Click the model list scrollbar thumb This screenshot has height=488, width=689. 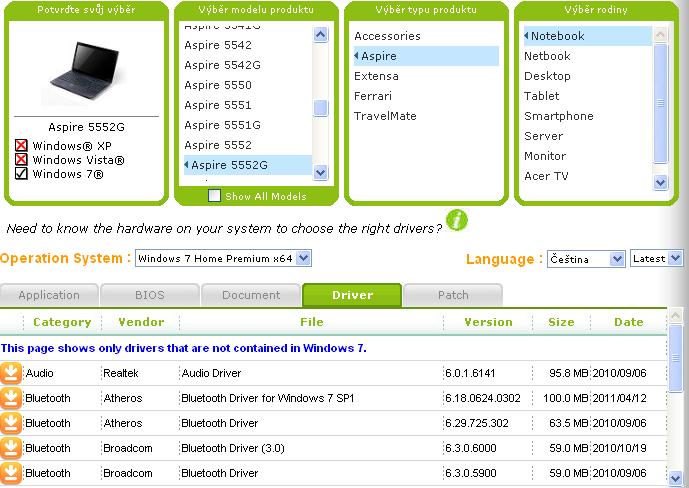[321, 108]
